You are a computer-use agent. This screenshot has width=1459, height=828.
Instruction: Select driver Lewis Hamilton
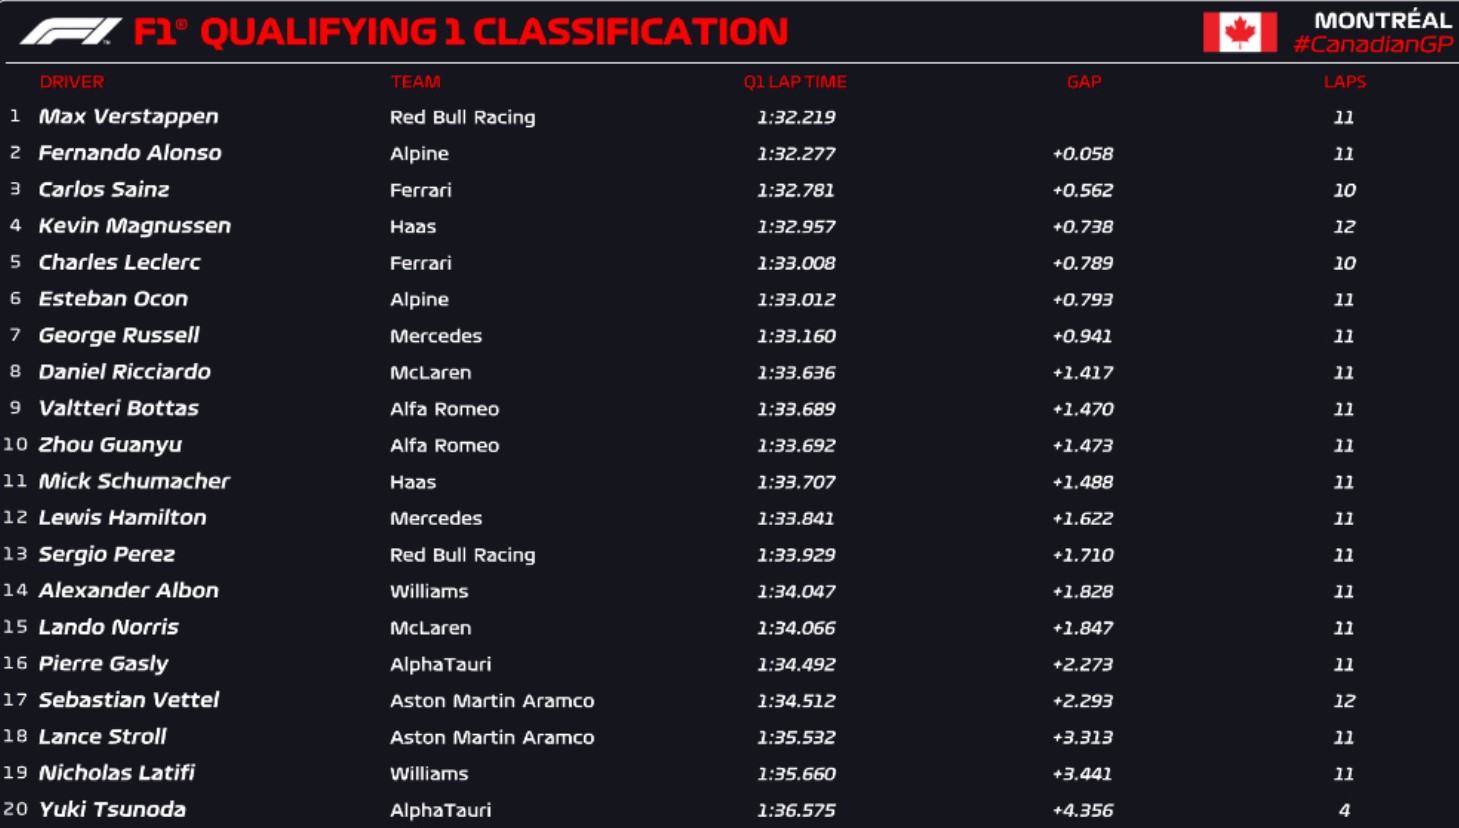coord(122,518)
